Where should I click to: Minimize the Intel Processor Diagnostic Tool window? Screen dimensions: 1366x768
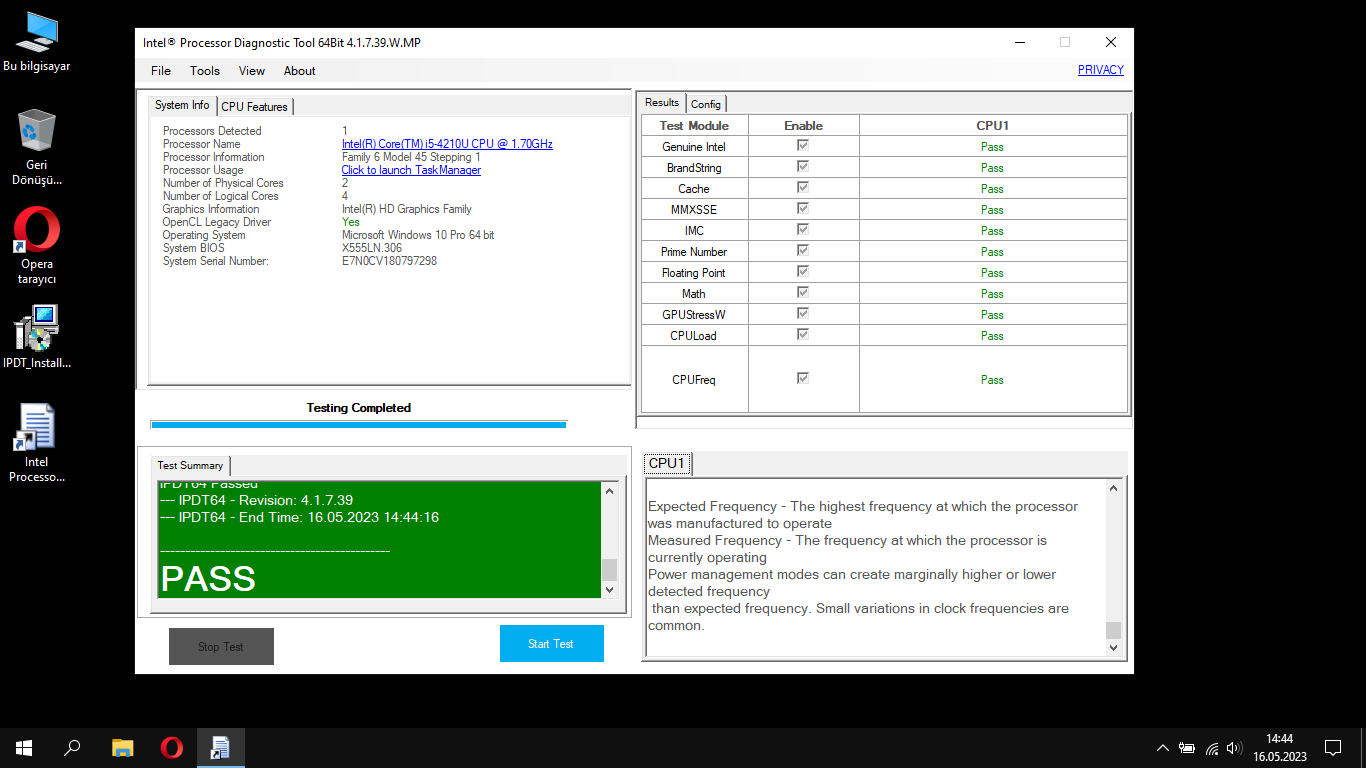(x=1020, y=43)
